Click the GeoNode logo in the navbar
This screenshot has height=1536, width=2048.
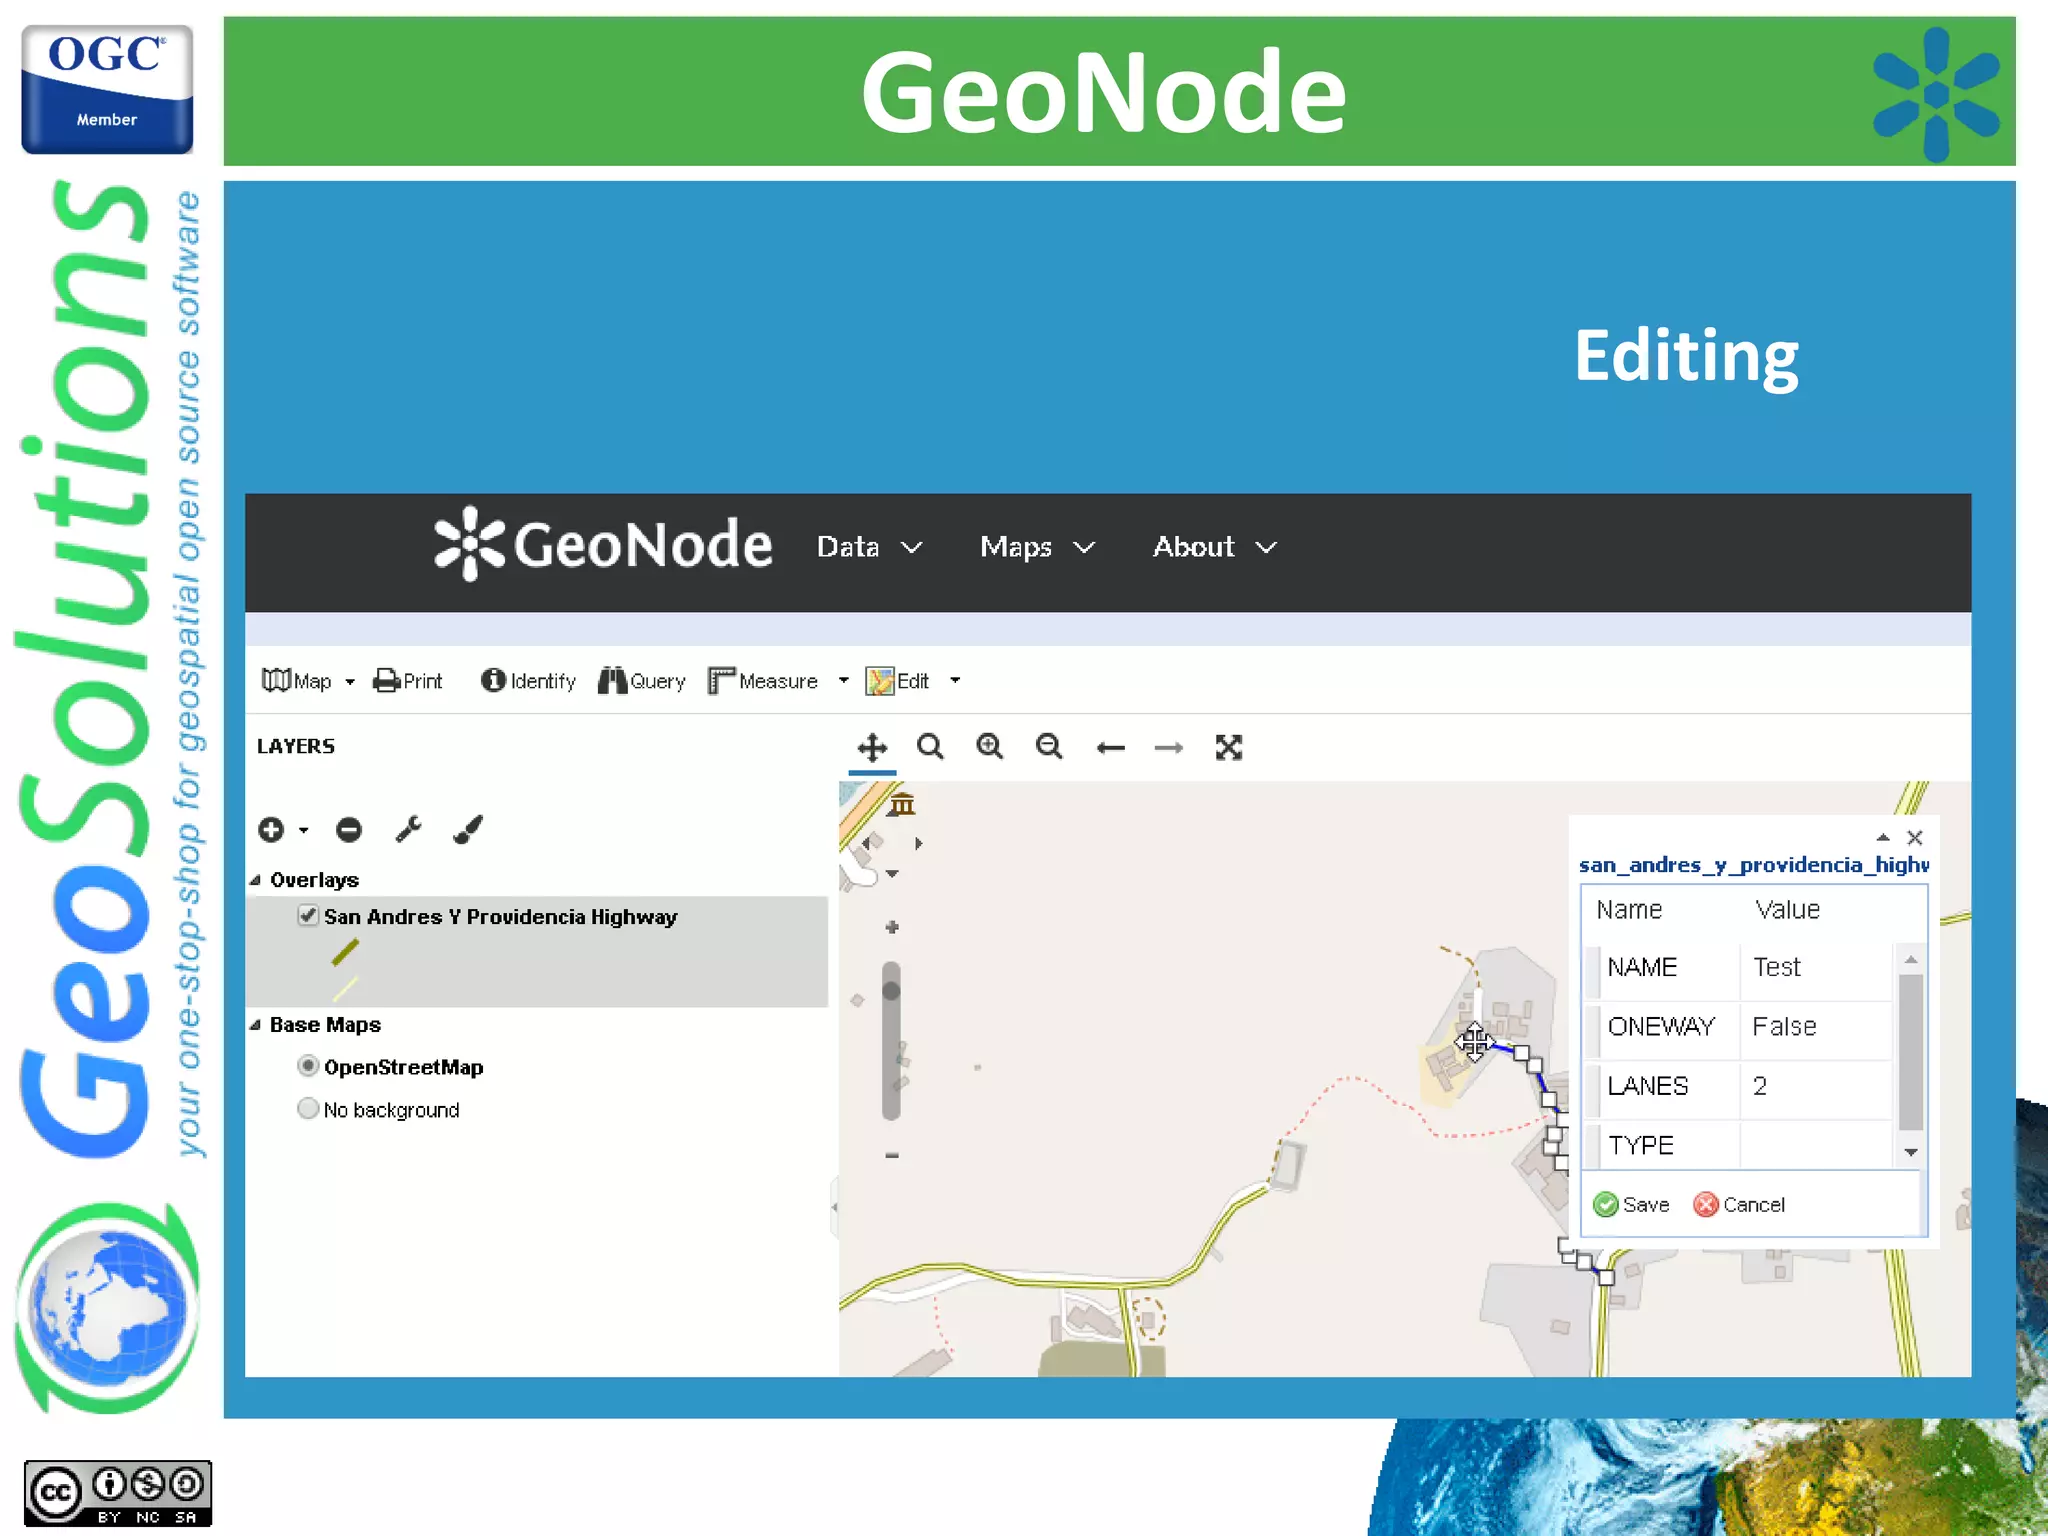(603, 545)
